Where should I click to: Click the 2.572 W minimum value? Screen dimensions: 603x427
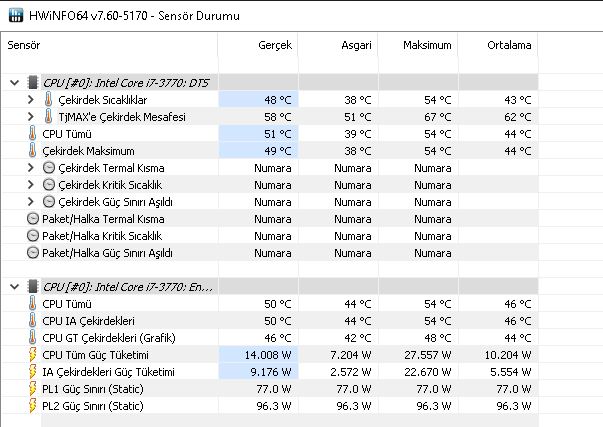pyautogui.click(x=351, y=372)
